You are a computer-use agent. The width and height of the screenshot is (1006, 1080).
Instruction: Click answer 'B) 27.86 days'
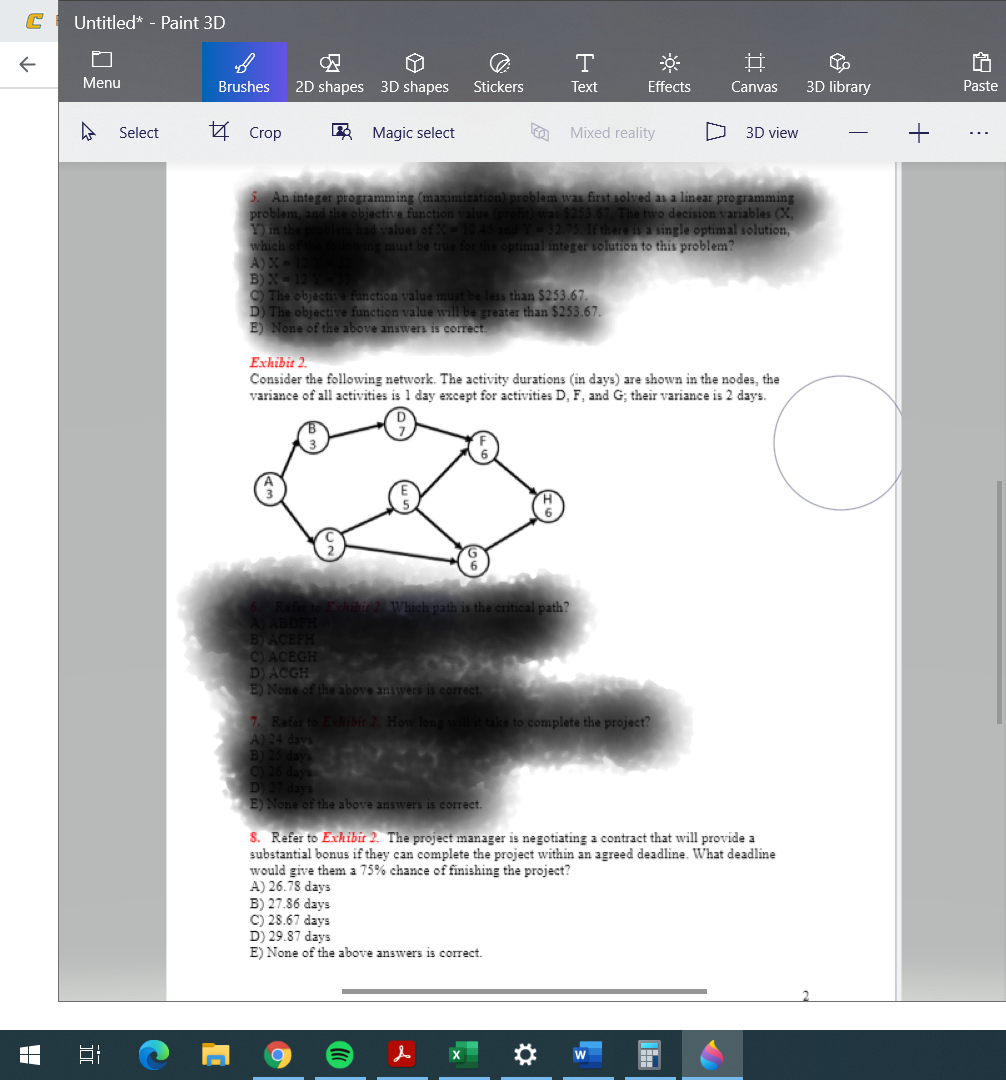coord(290,903)
